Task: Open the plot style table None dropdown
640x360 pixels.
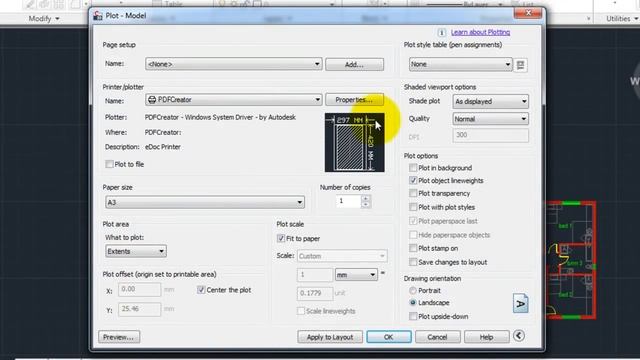Action: (460, 64)
